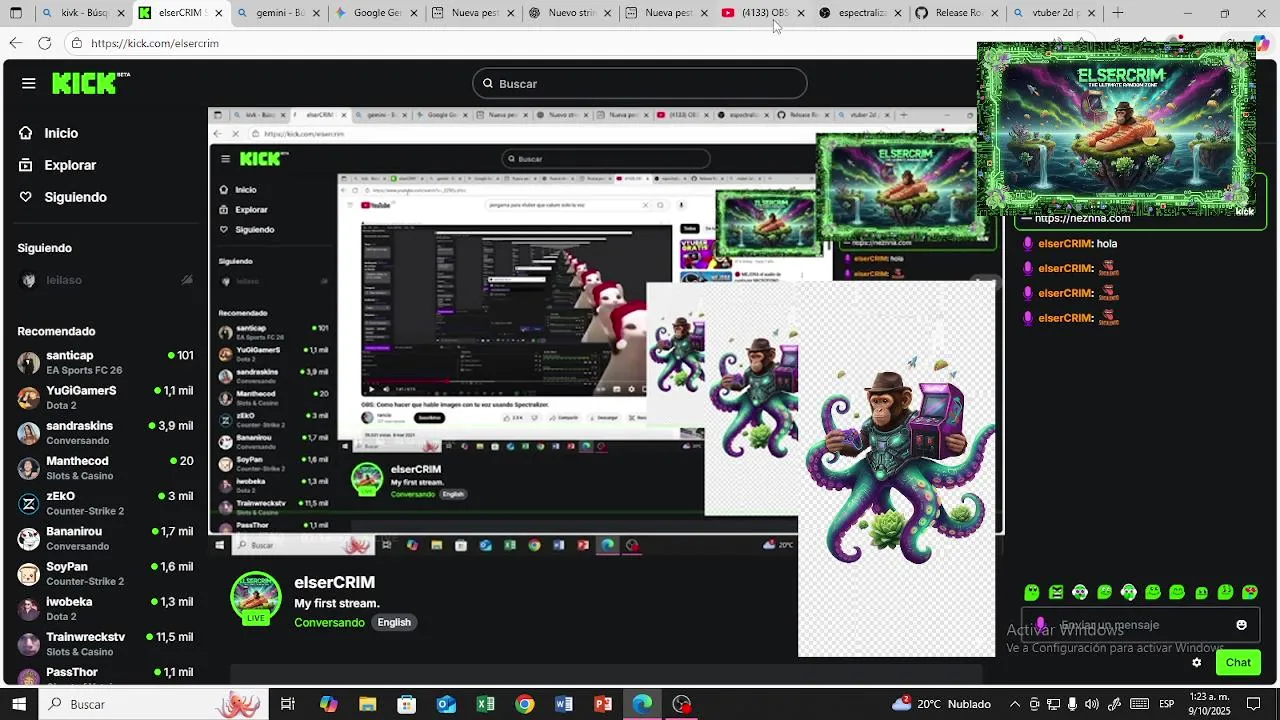Click the green Chat send button
Image resolution: width=1280 pixels, height=720 pixels.
1238,662
